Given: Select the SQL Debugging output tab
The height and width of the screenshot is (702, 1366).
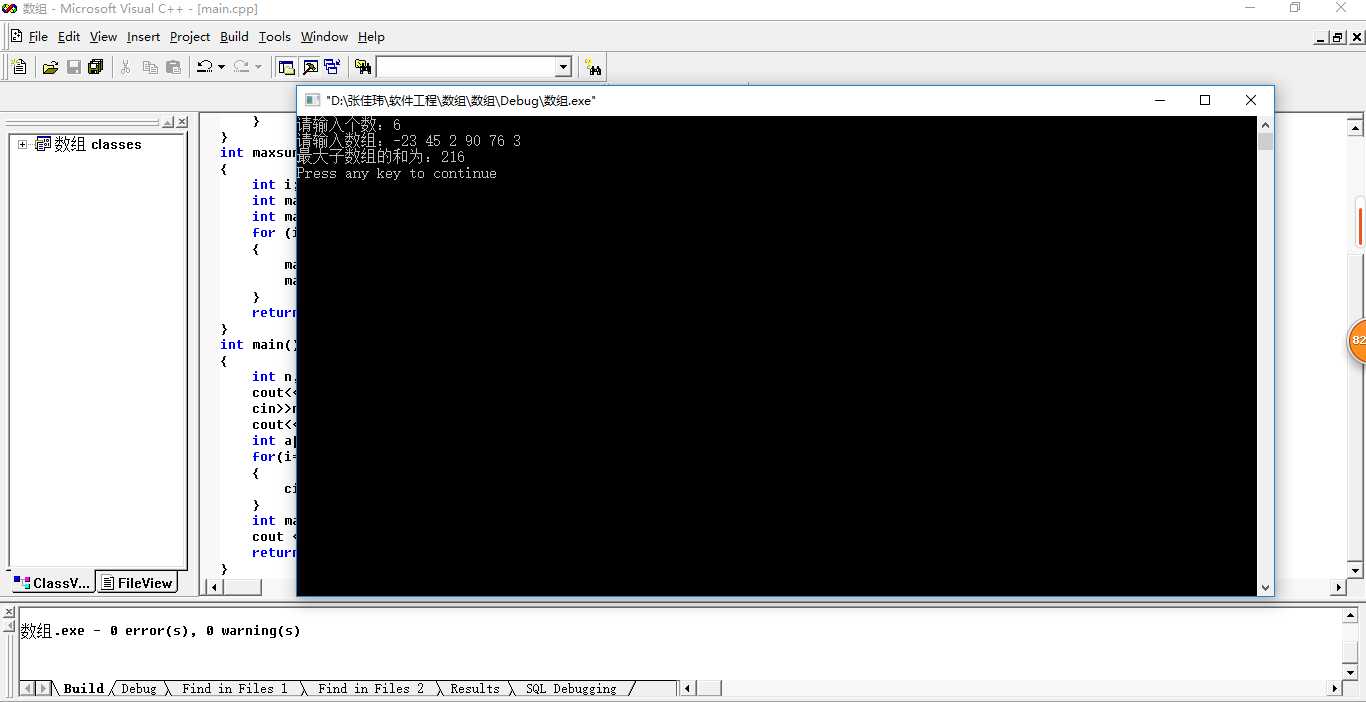Looking at the screenshot, I should (x=571, y=688).
